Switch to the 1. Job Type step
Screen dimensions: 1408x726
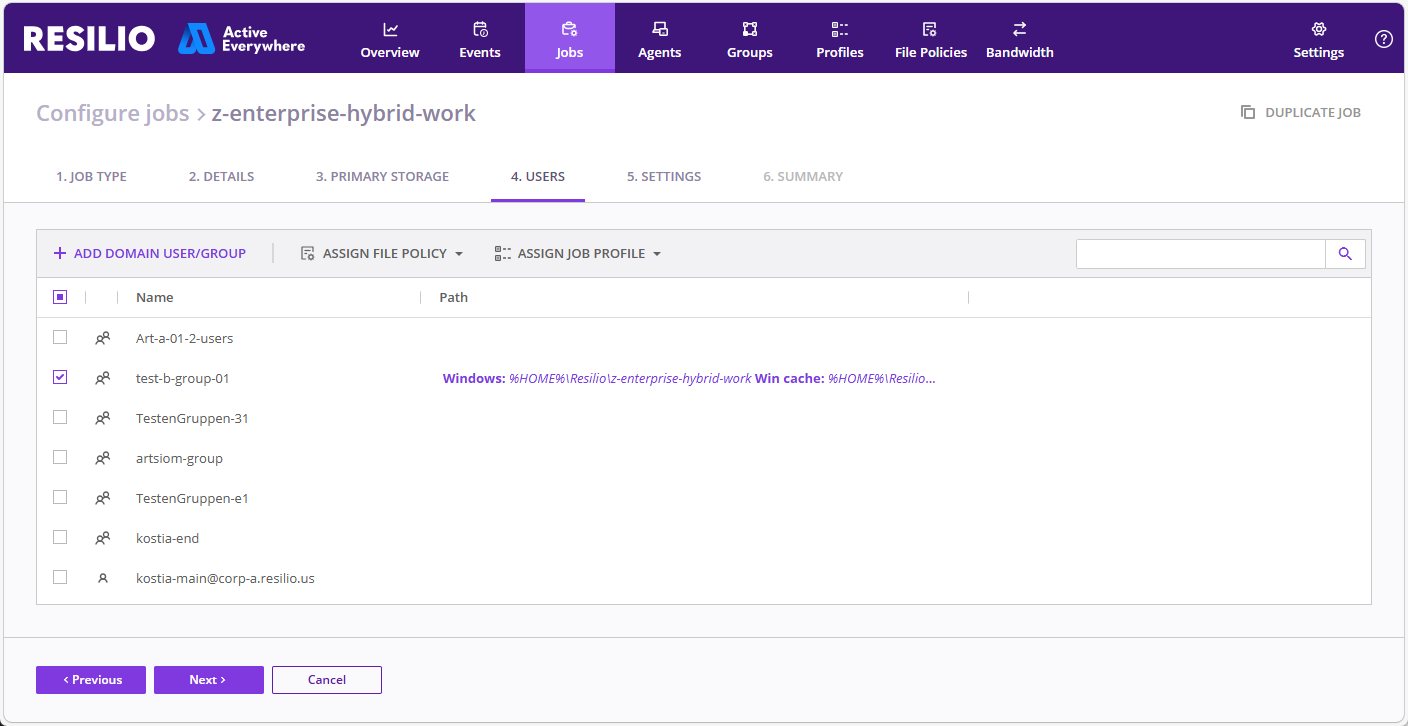[91, 177]
